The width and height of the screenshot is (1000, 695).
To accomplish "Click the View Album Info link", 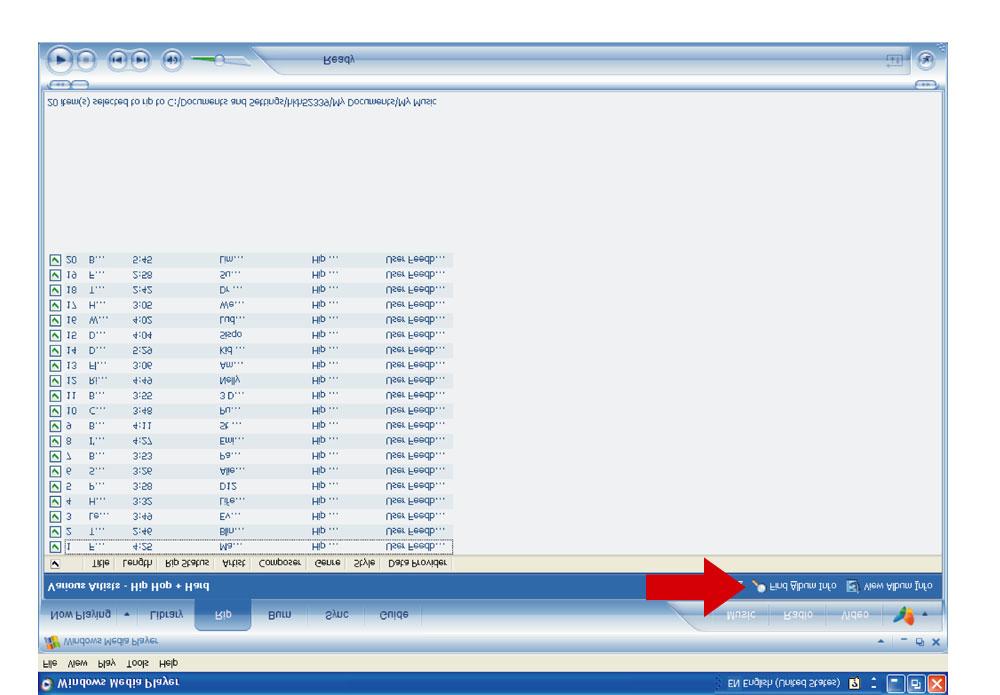I will point(898,585).
